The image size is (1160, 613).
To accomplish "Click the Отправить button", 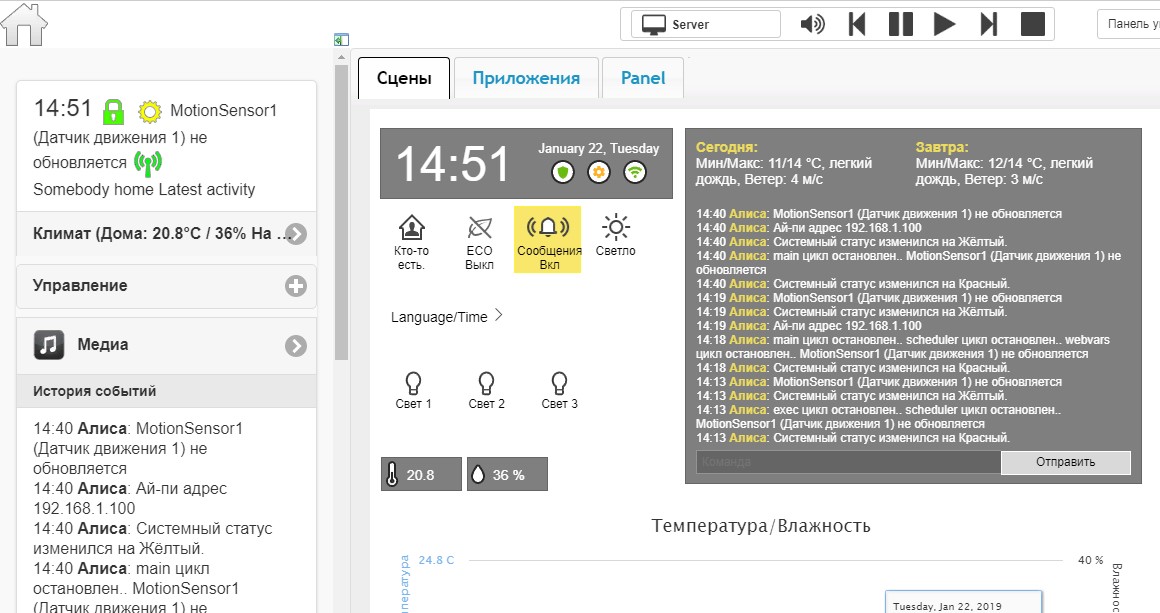I will [1065, 462].
